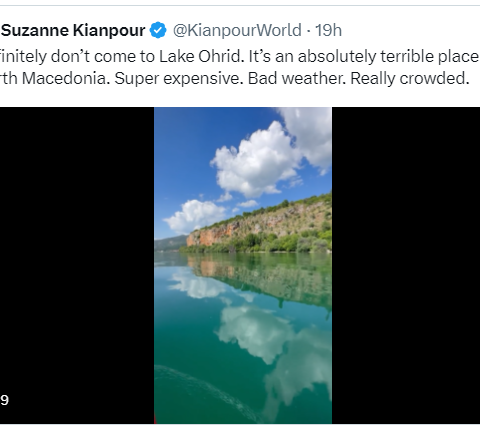
Task: Open the @KianpourWorld handle link
Action: (x=237, y=30)
